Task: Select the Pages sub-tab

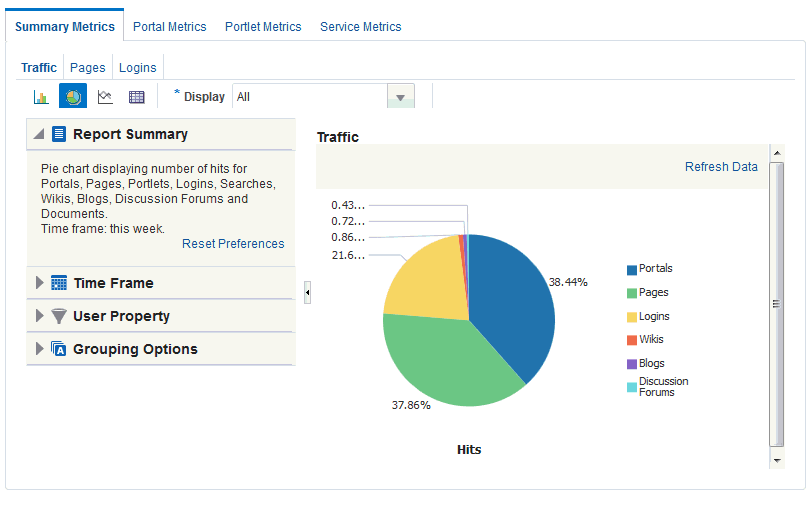Action: coord(88,68)
